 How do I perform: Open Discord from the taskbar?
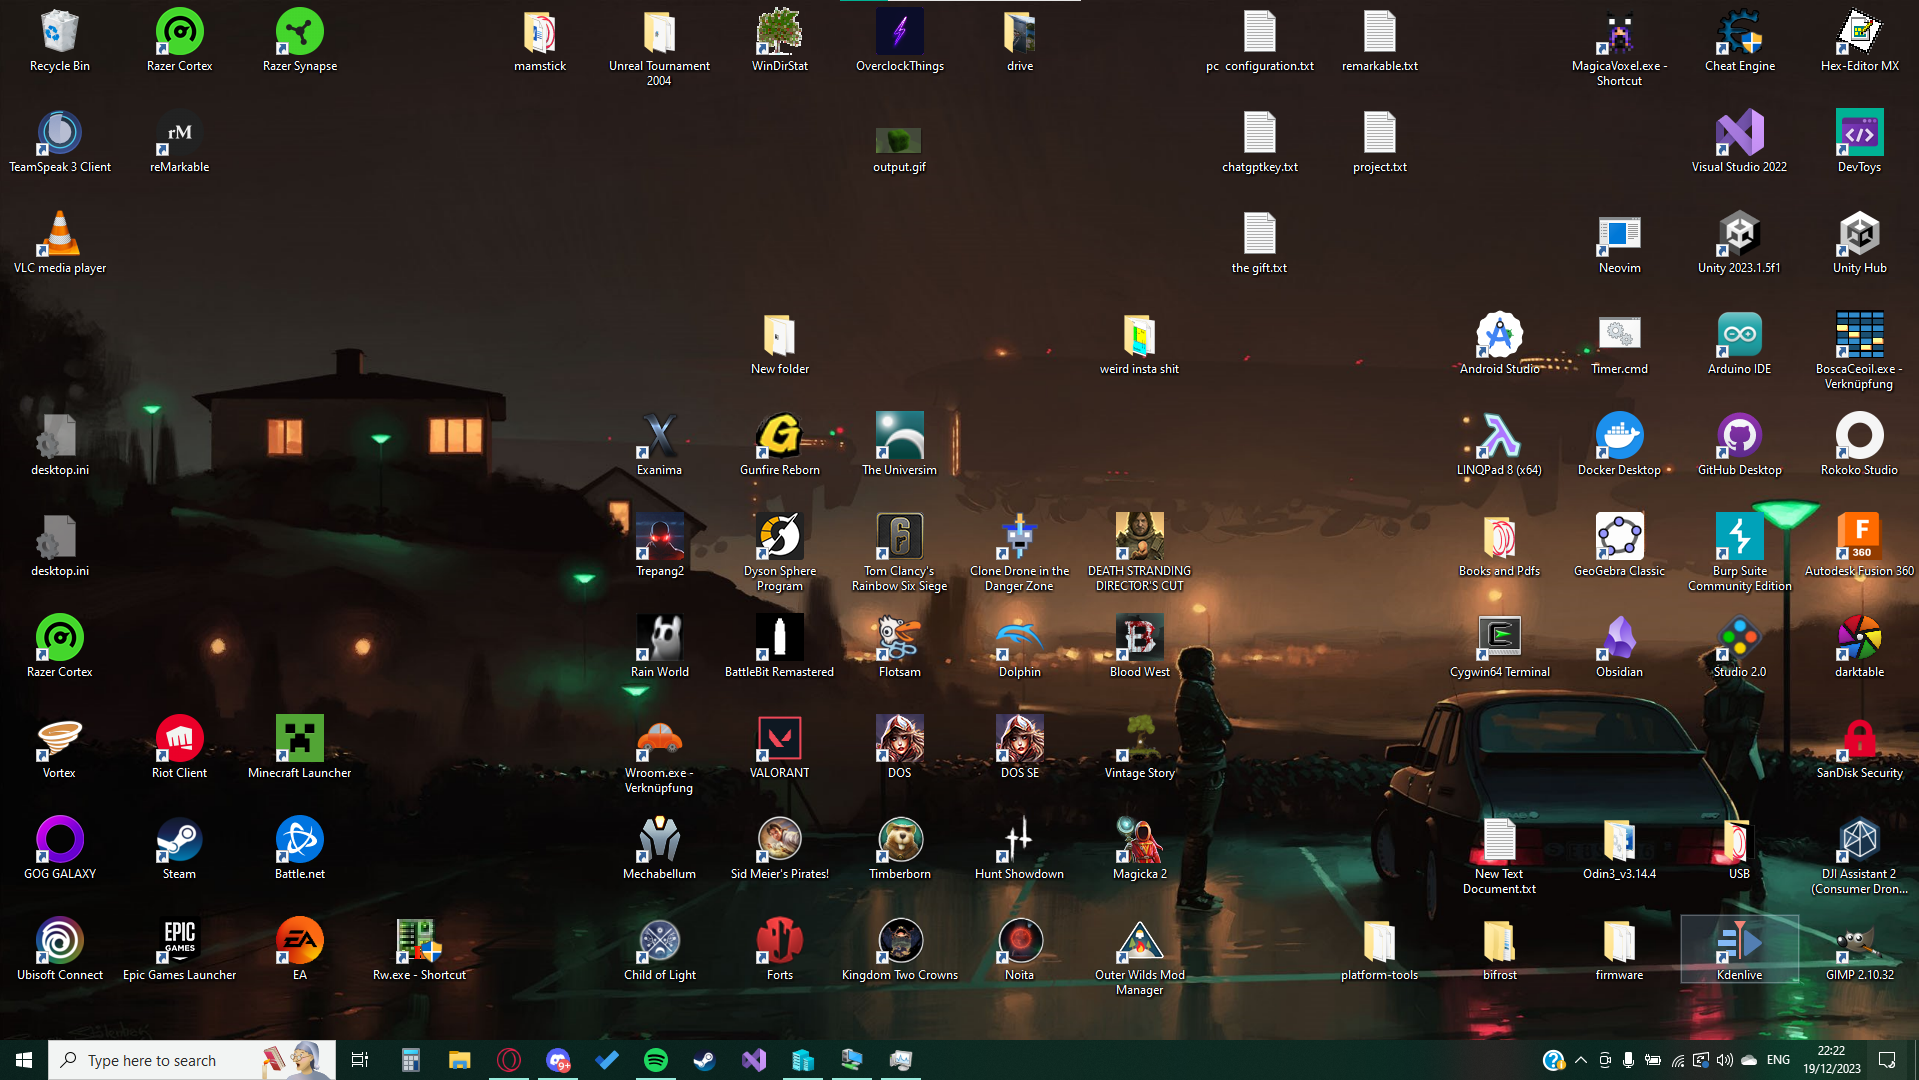coord(557,1060)
